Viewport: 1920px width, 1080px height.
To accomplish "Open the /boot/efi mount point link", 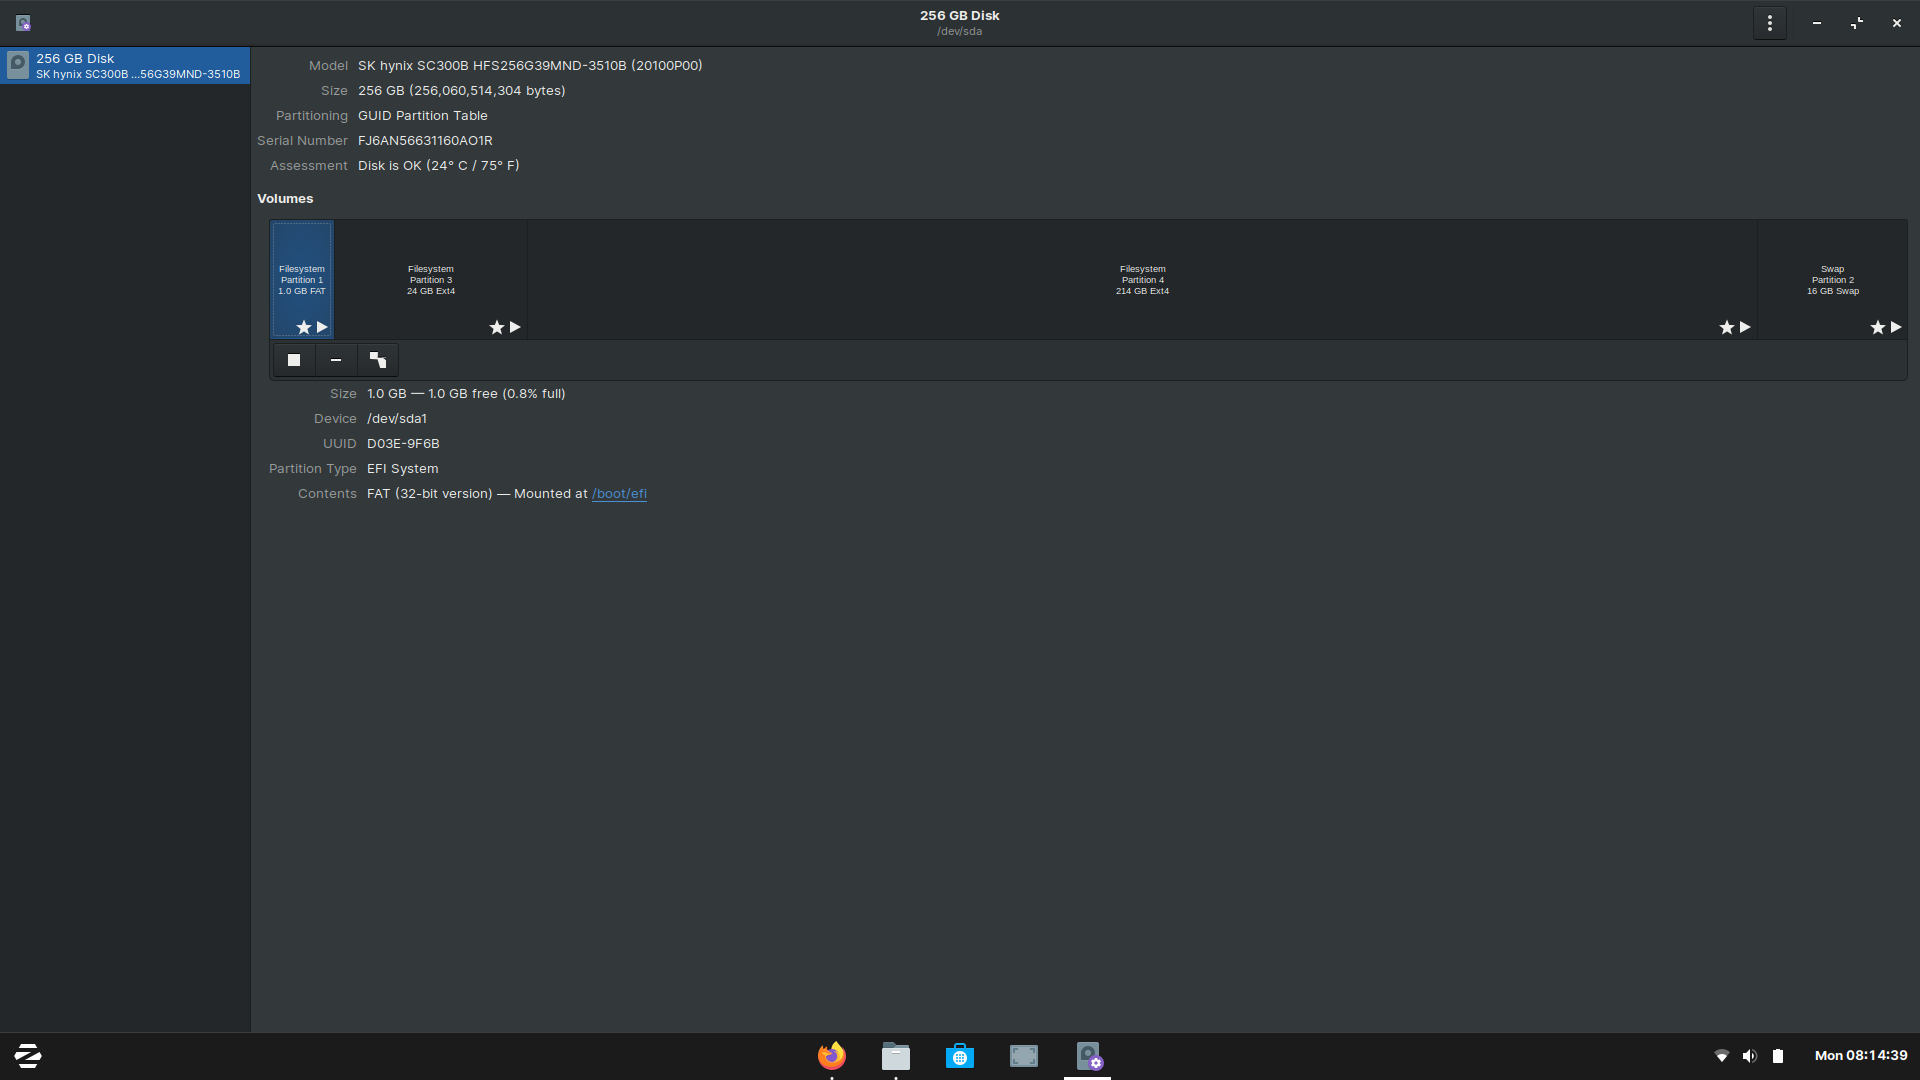I will 619,494.
